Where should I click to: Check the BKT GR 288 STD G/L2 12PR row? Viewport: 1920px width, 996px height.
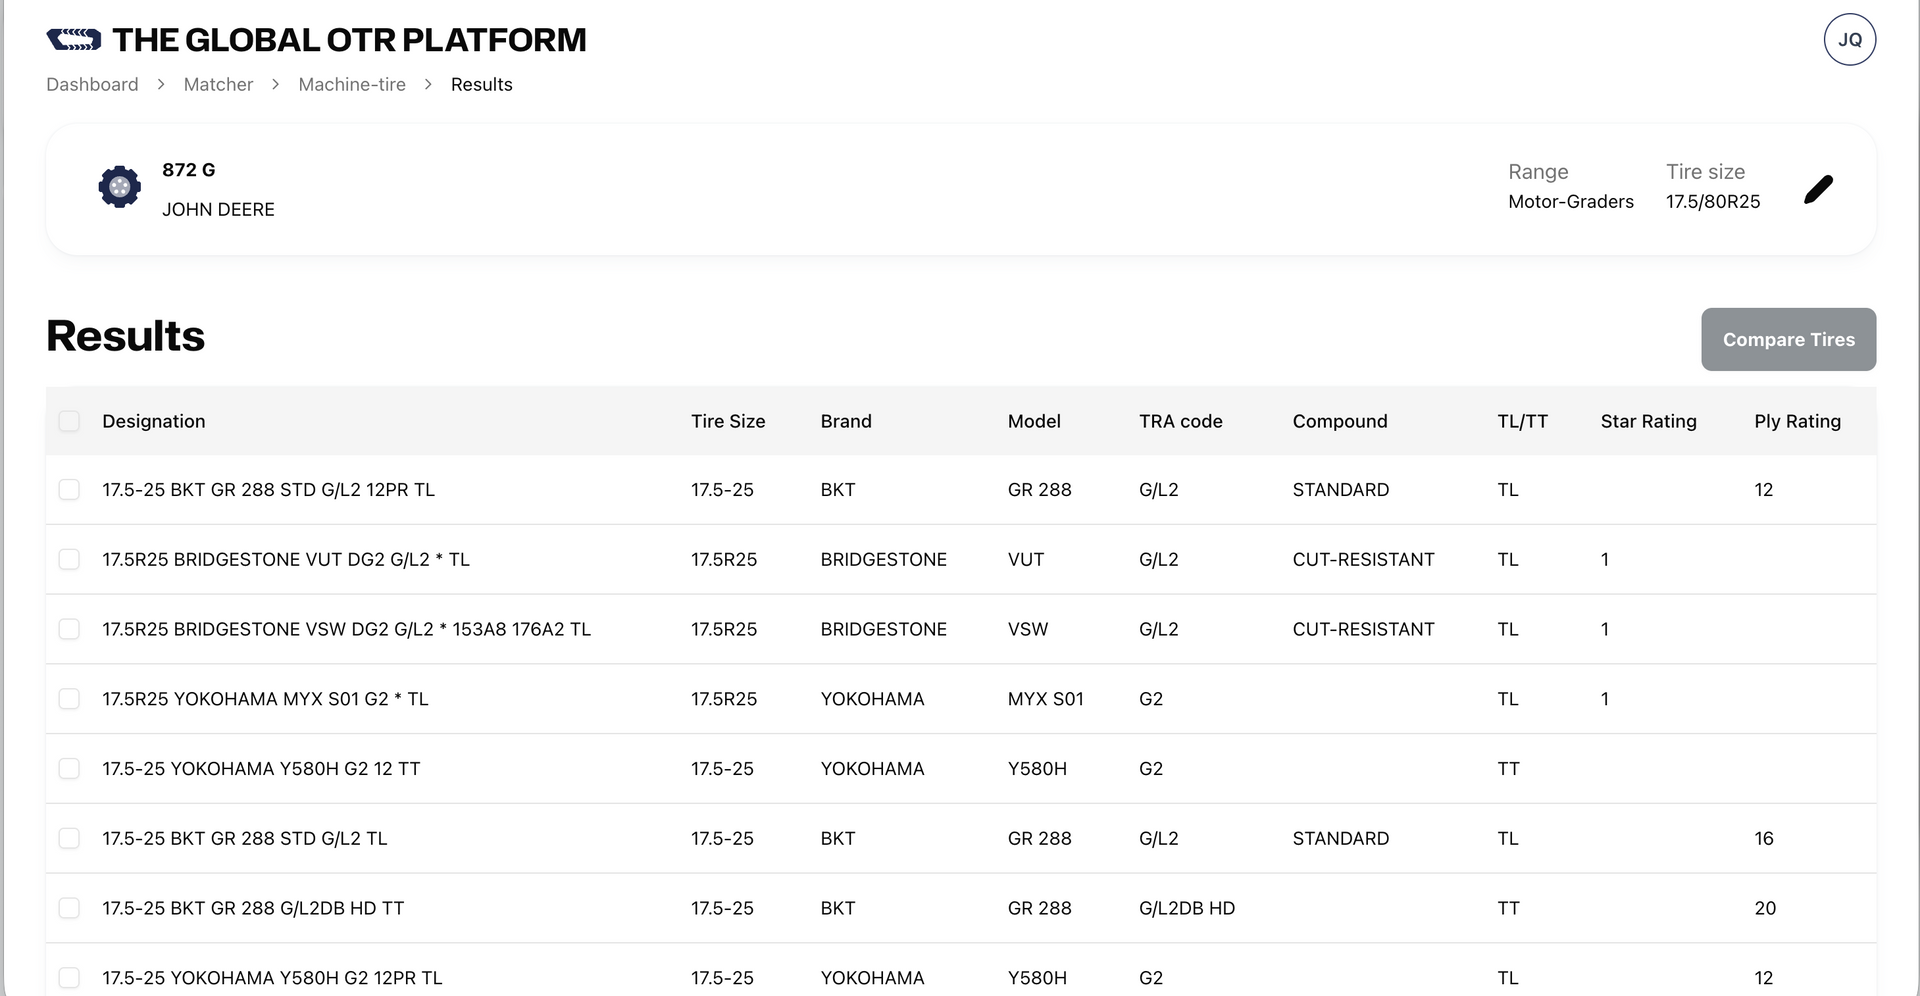(69, 490)
